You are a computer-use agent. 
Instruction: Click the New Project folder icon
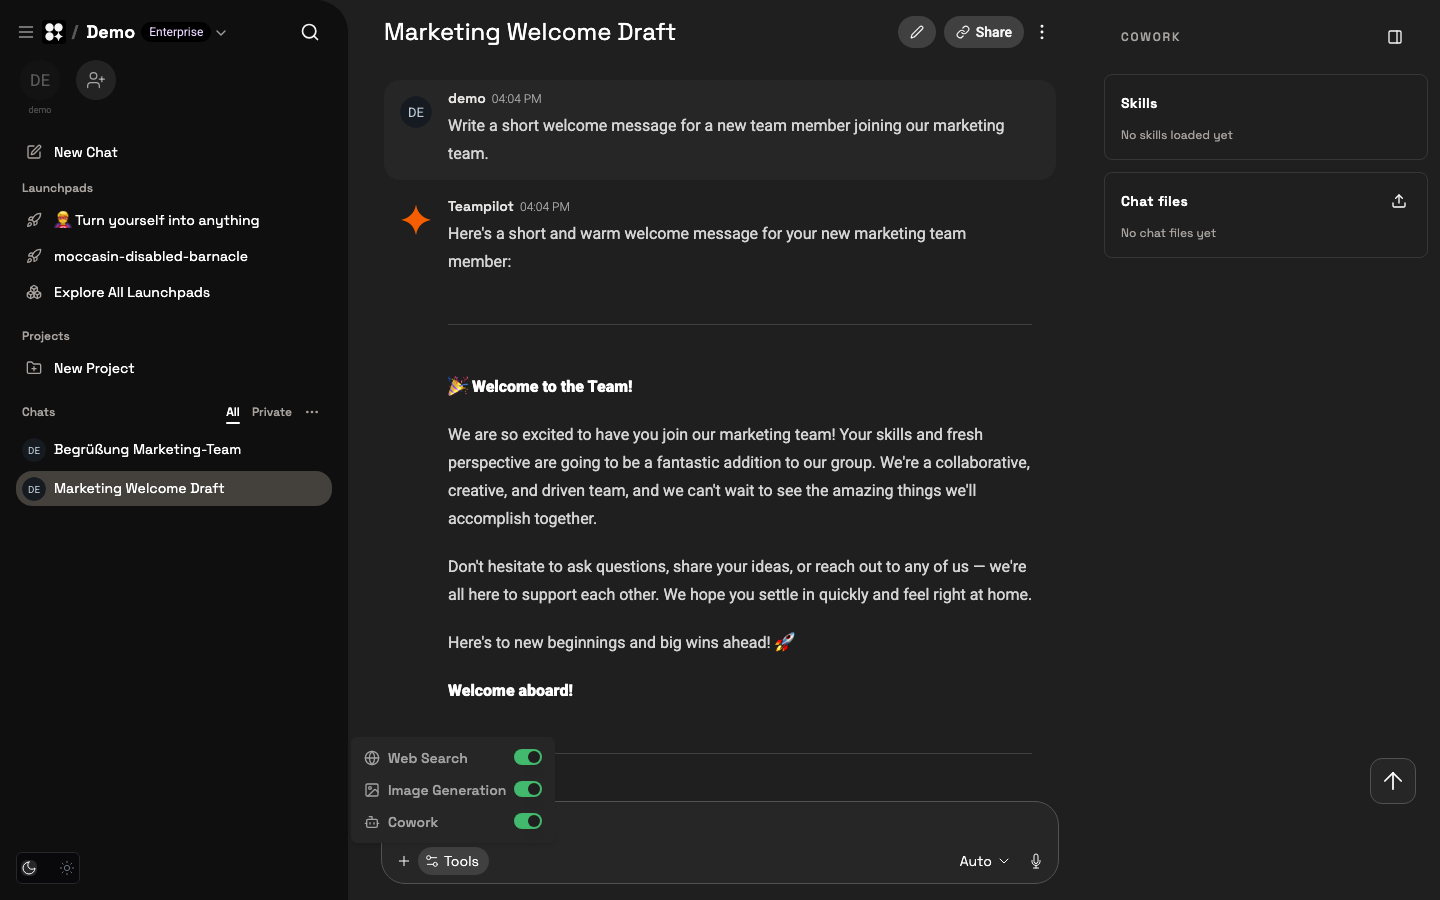pos(34,368)
